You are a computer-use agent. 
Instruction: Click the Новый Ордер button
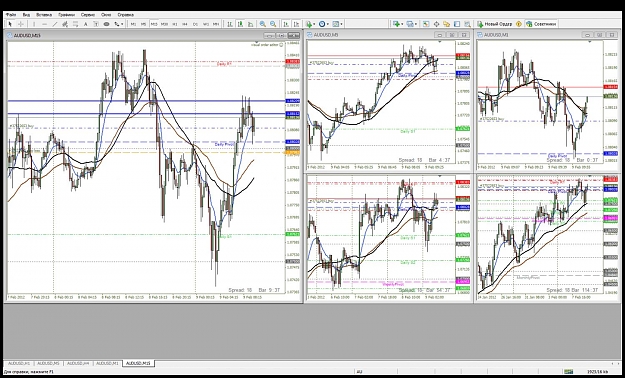pos(494,24)
